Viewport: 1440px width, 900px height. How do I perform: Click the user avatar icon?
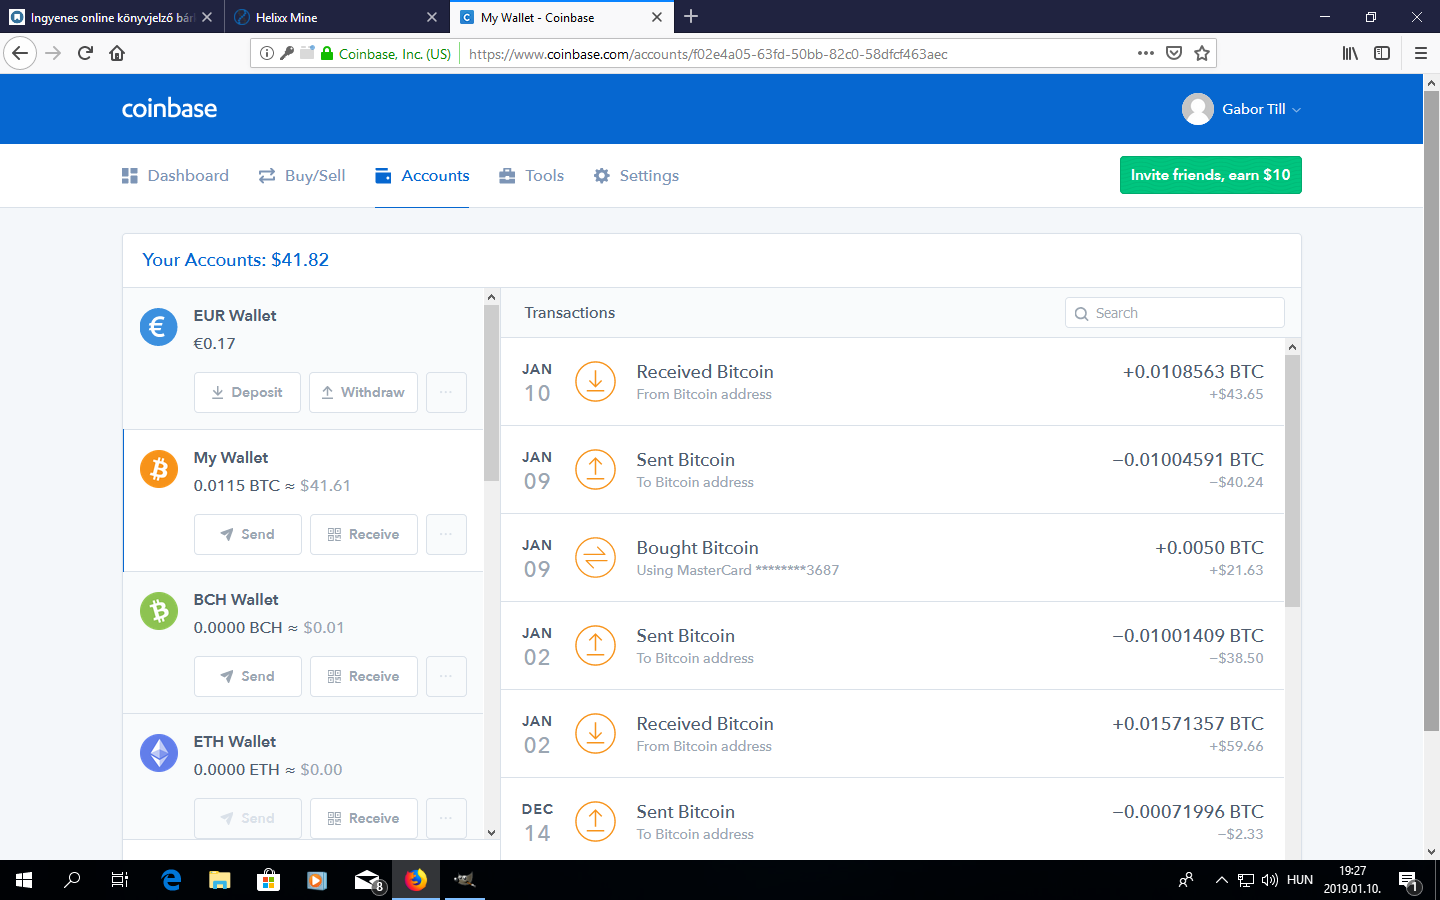click(1197, 109)
